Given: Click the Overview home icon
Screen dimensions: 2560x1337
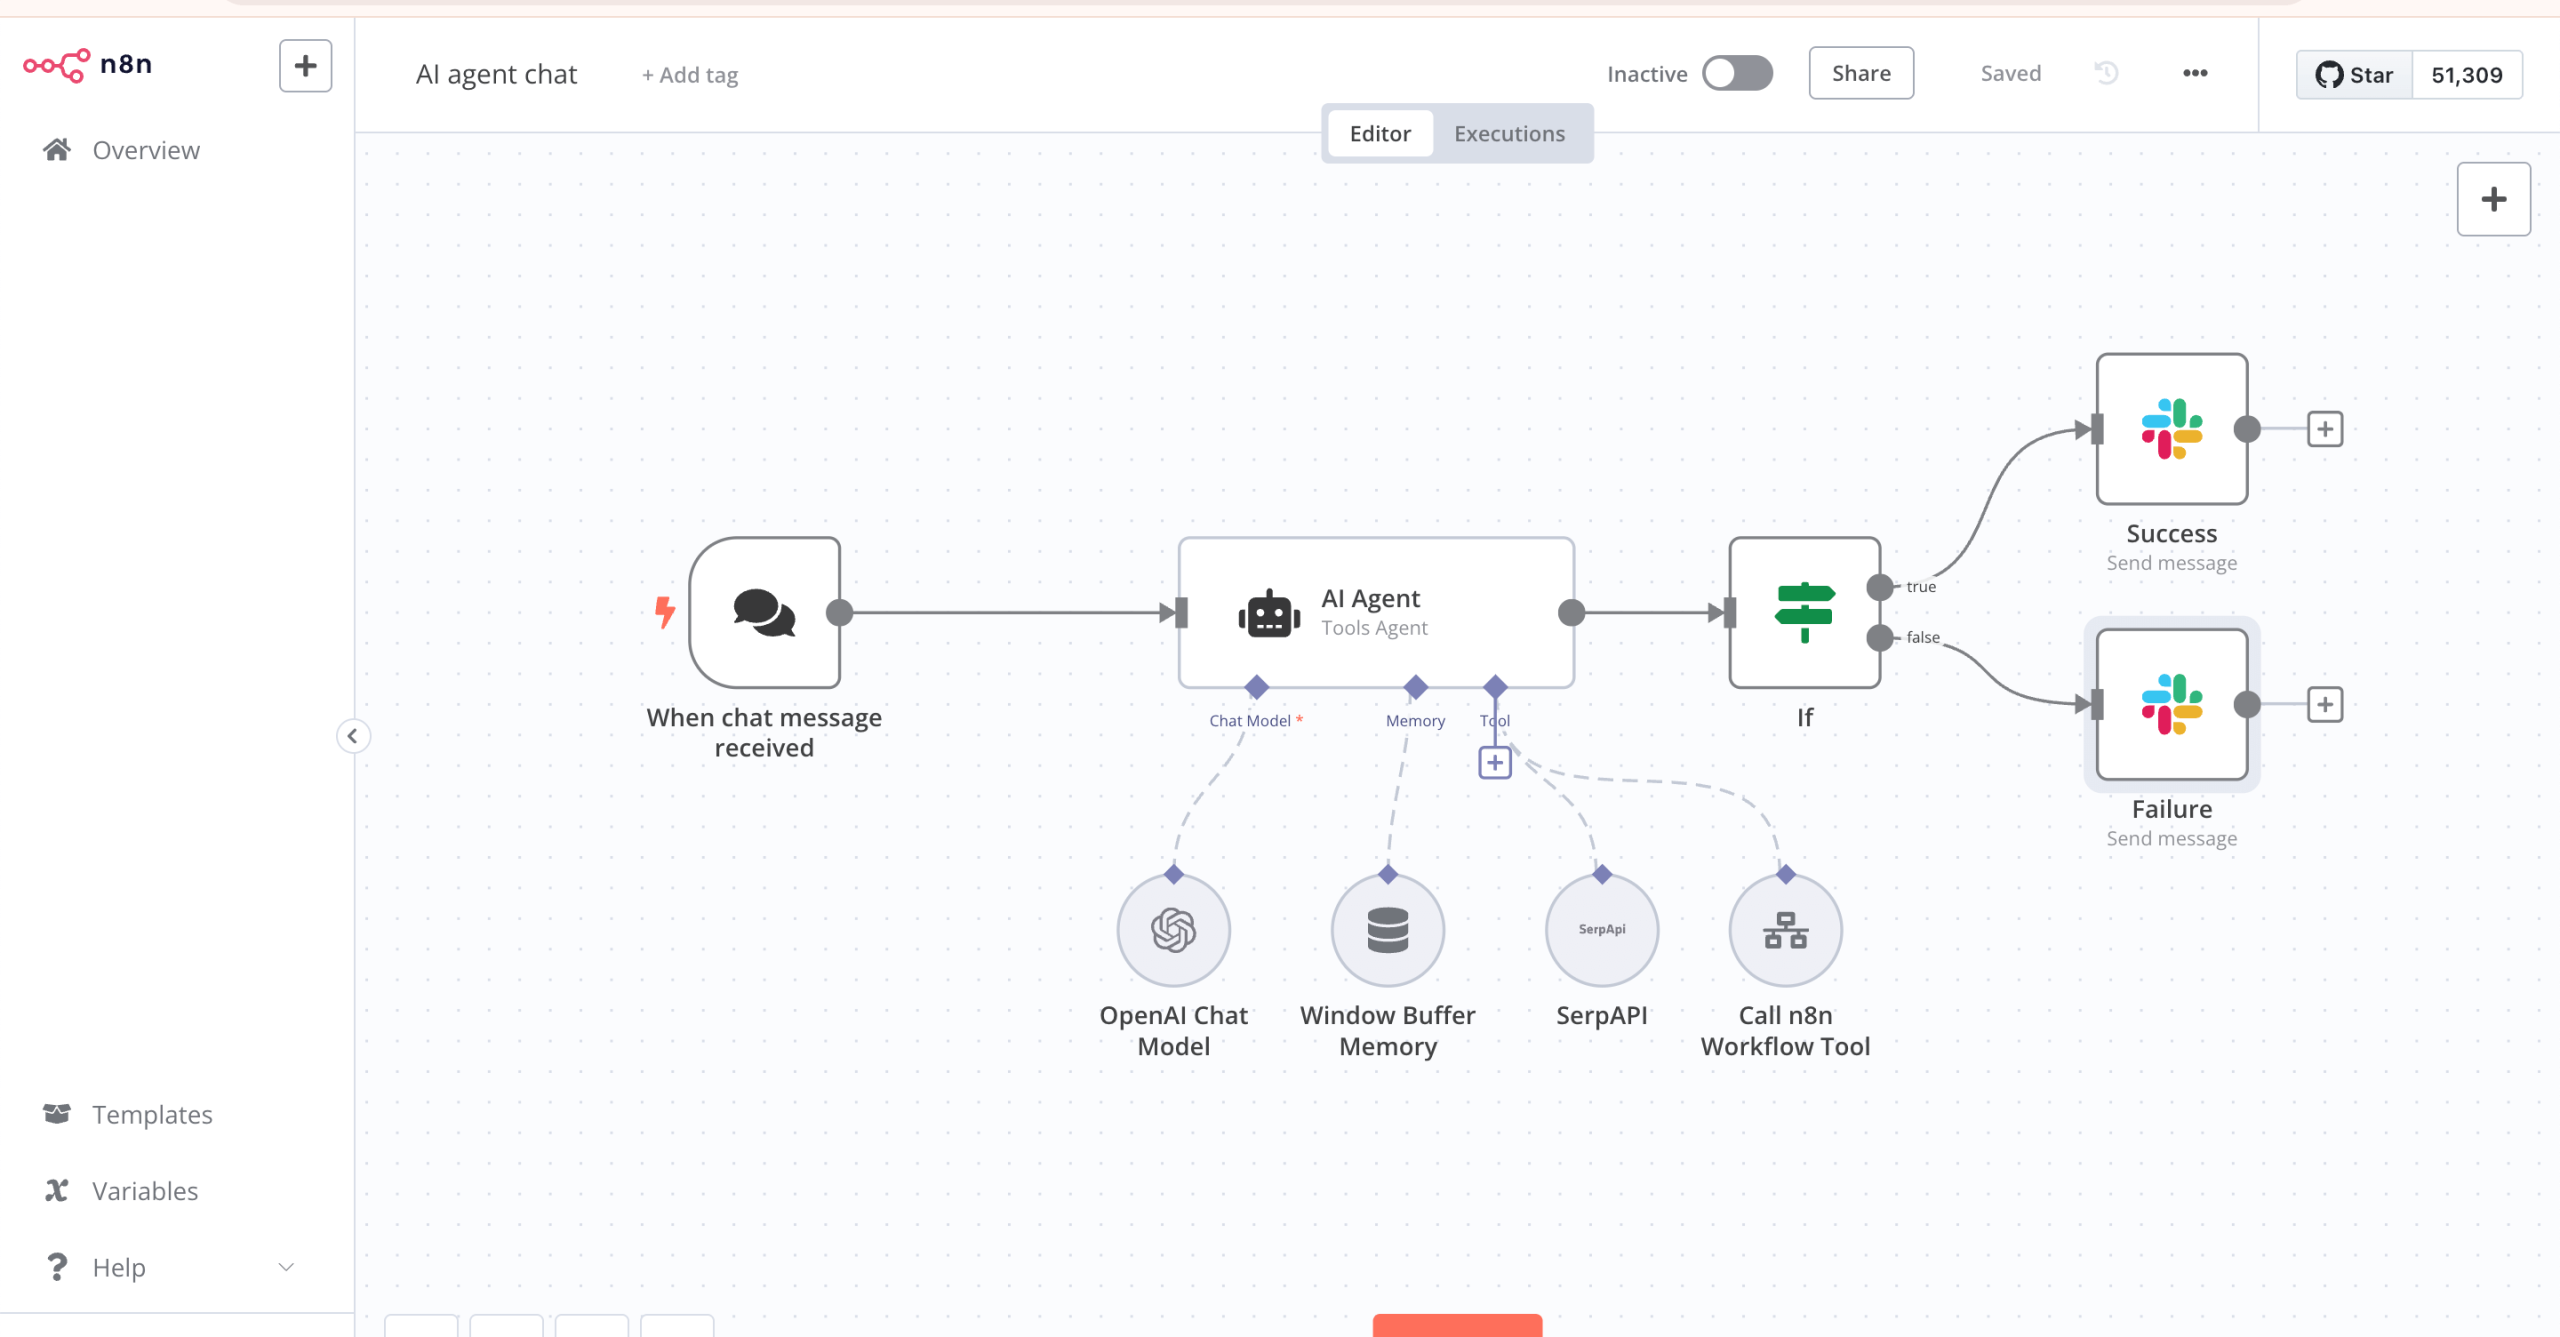Looking at the screenshot, I should (57, 150).
